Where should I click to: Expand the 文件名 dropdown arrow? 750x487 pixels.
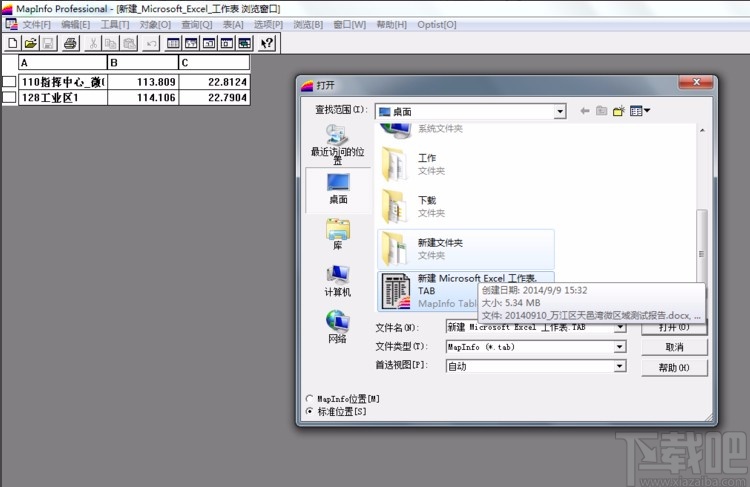620,328
